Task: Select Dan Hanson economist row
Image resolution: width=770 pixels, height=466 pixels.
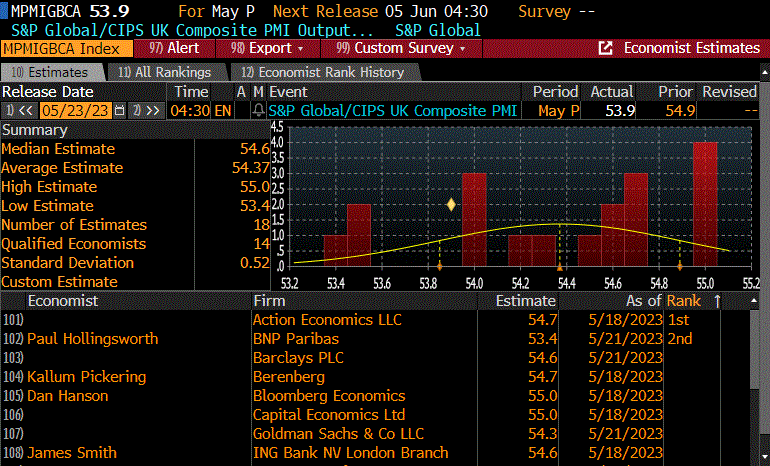Action: (67, 396)
